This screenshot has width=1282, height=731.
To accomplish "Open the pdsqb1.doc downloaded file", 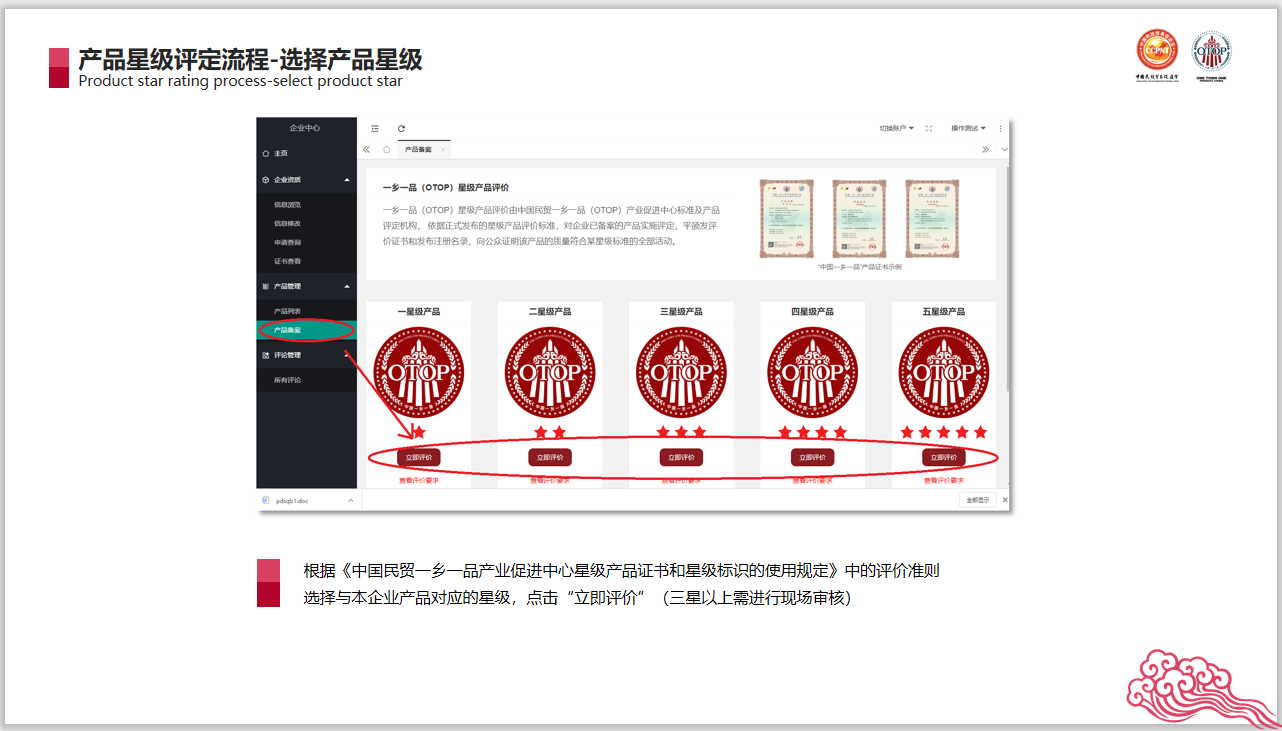I will [292, 500].
